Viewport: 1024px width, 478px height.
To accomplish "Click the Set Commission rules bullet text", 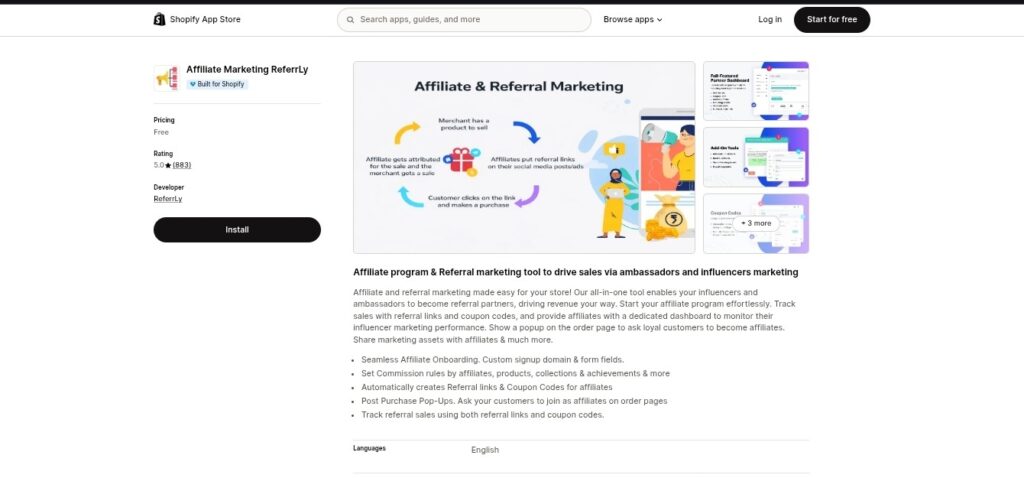I will point(515,374).
